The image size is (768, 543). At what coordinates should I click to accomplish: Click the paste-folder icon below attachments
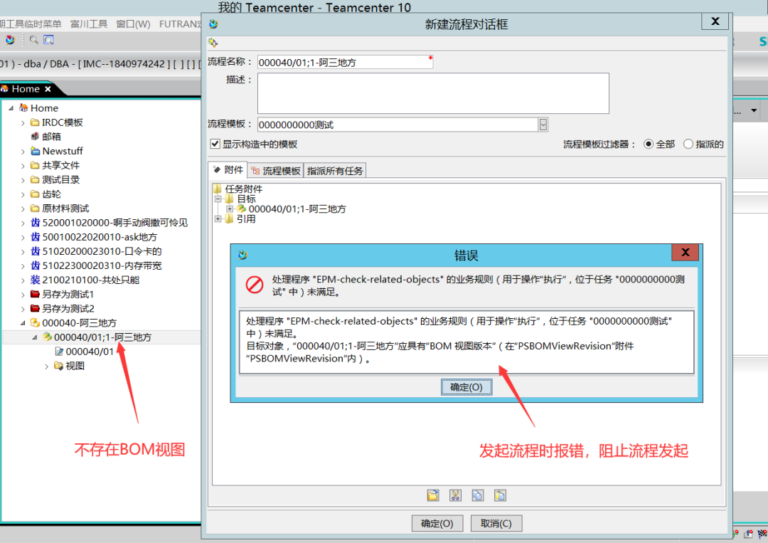click(433, 495)
